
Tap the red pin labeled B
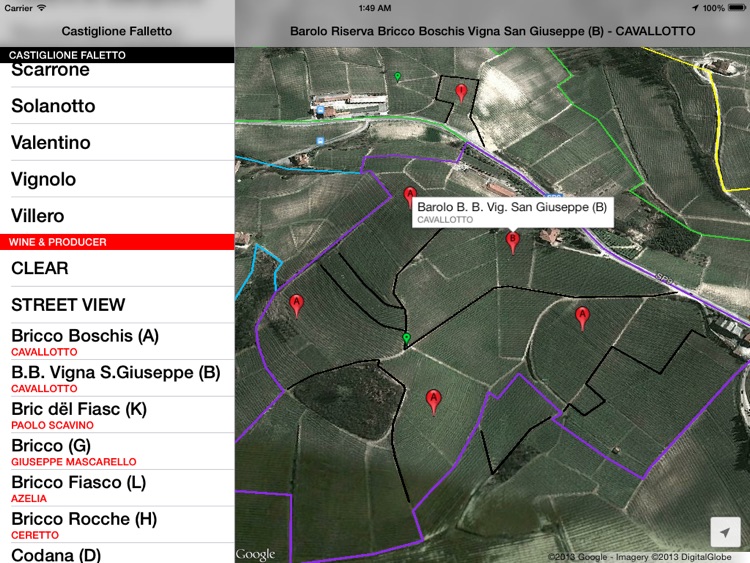pyautogui.click(x=513, y=242)
